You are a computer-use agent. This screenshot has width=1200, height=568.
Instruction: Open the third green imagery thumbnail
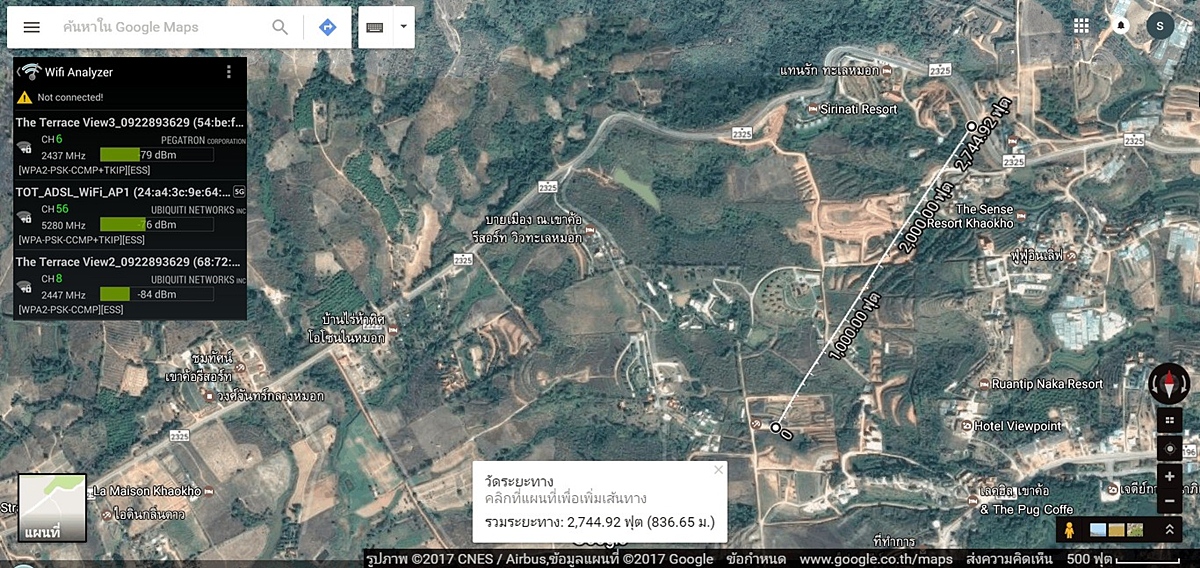[1134, 530]
